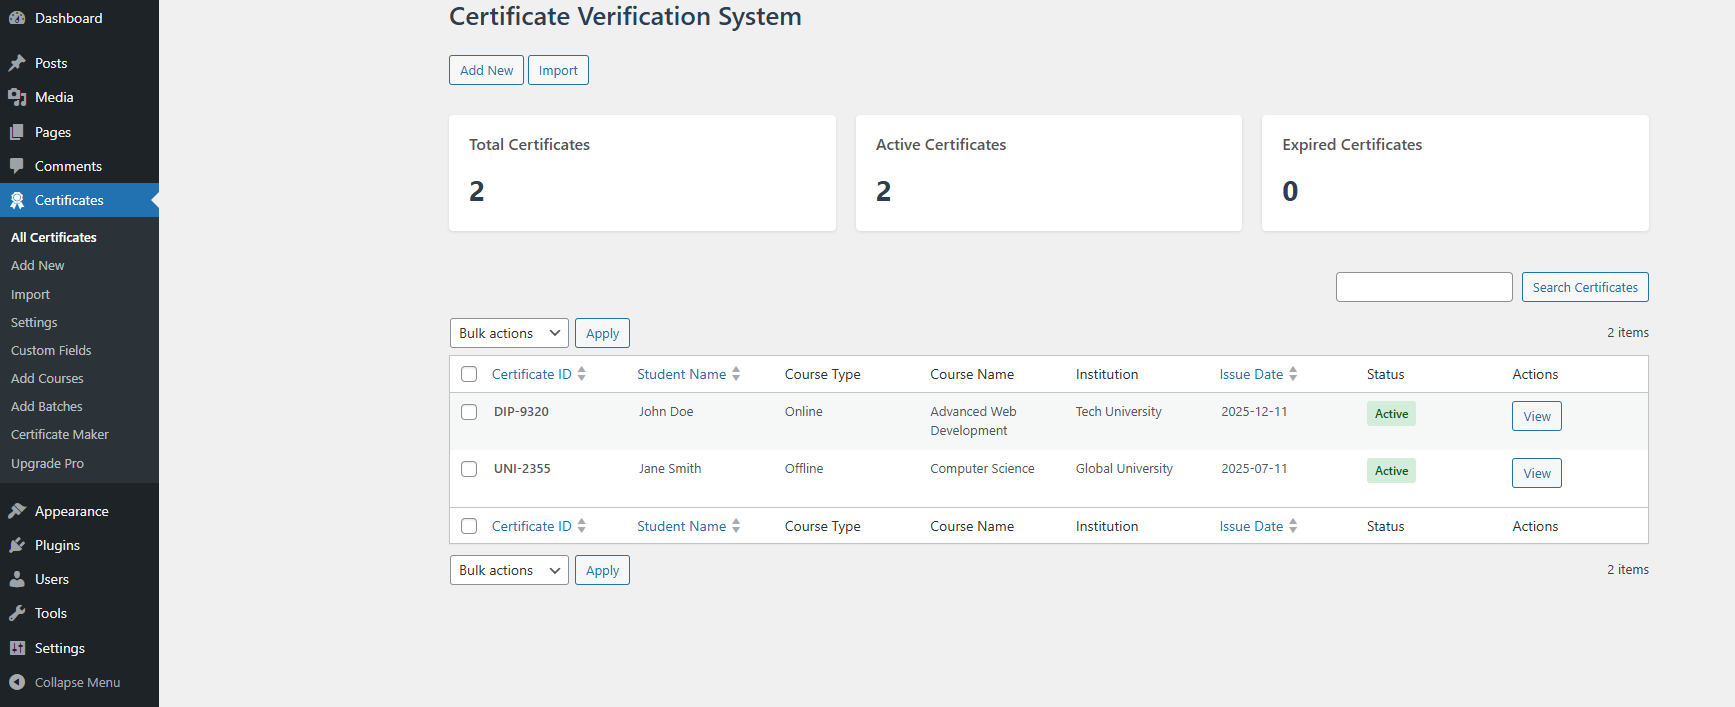Click the Expired Certificates stat card
Image resolution: width=1735 pixels, height=707 pixels.
coord(1455,173)
